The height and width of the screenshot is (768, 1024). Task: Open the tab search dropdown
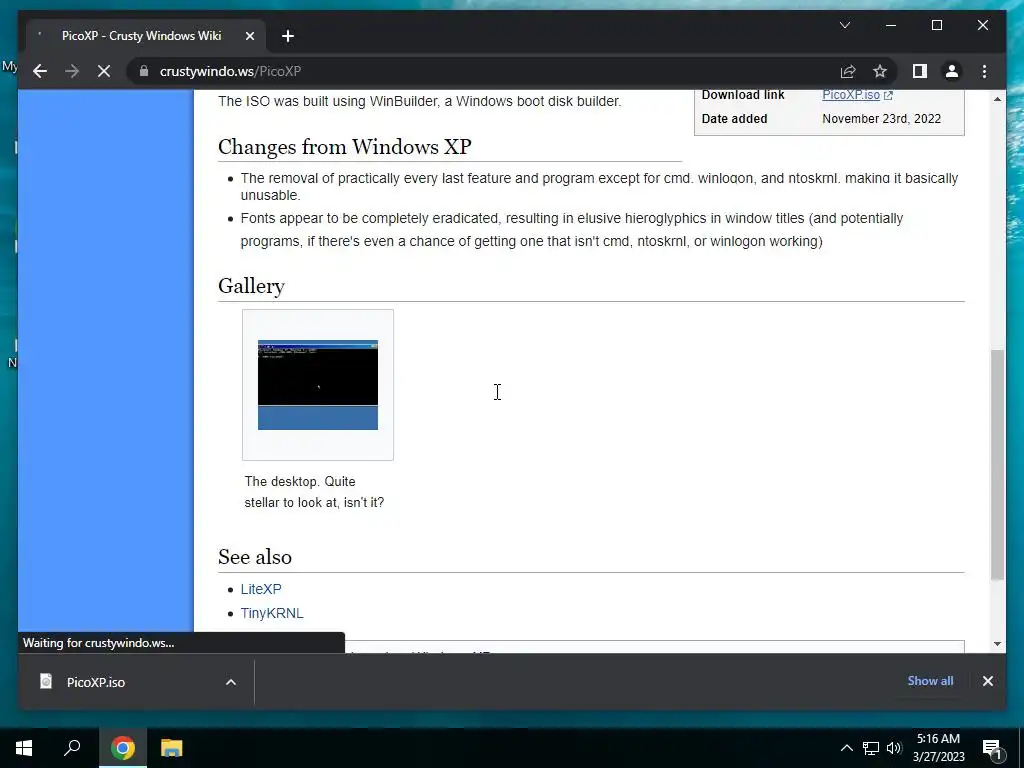coord(844,25)
